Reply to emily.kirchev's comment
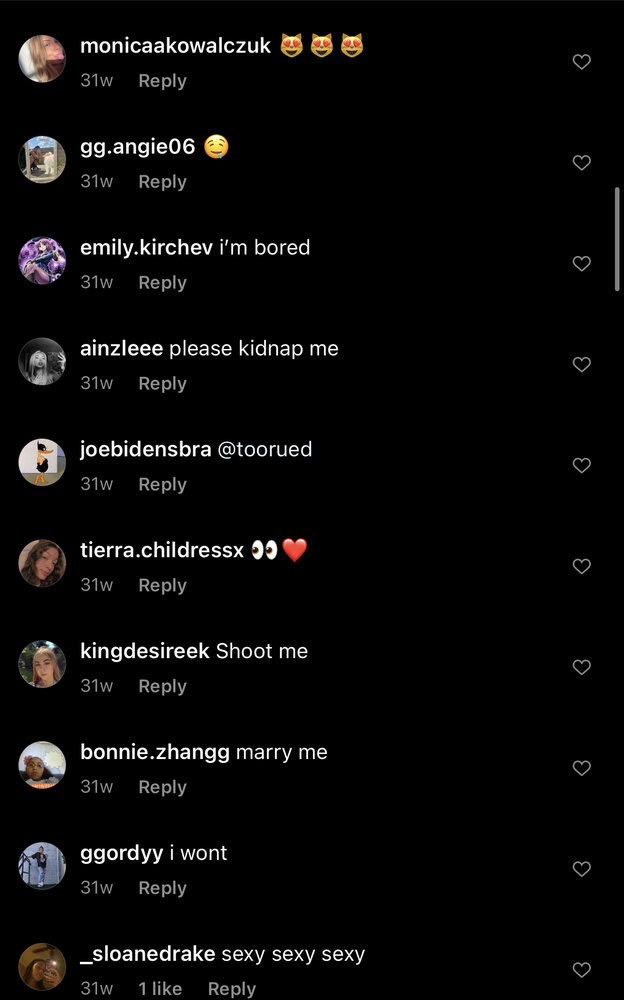This screenshot has height=1000, width=624. 163,283
